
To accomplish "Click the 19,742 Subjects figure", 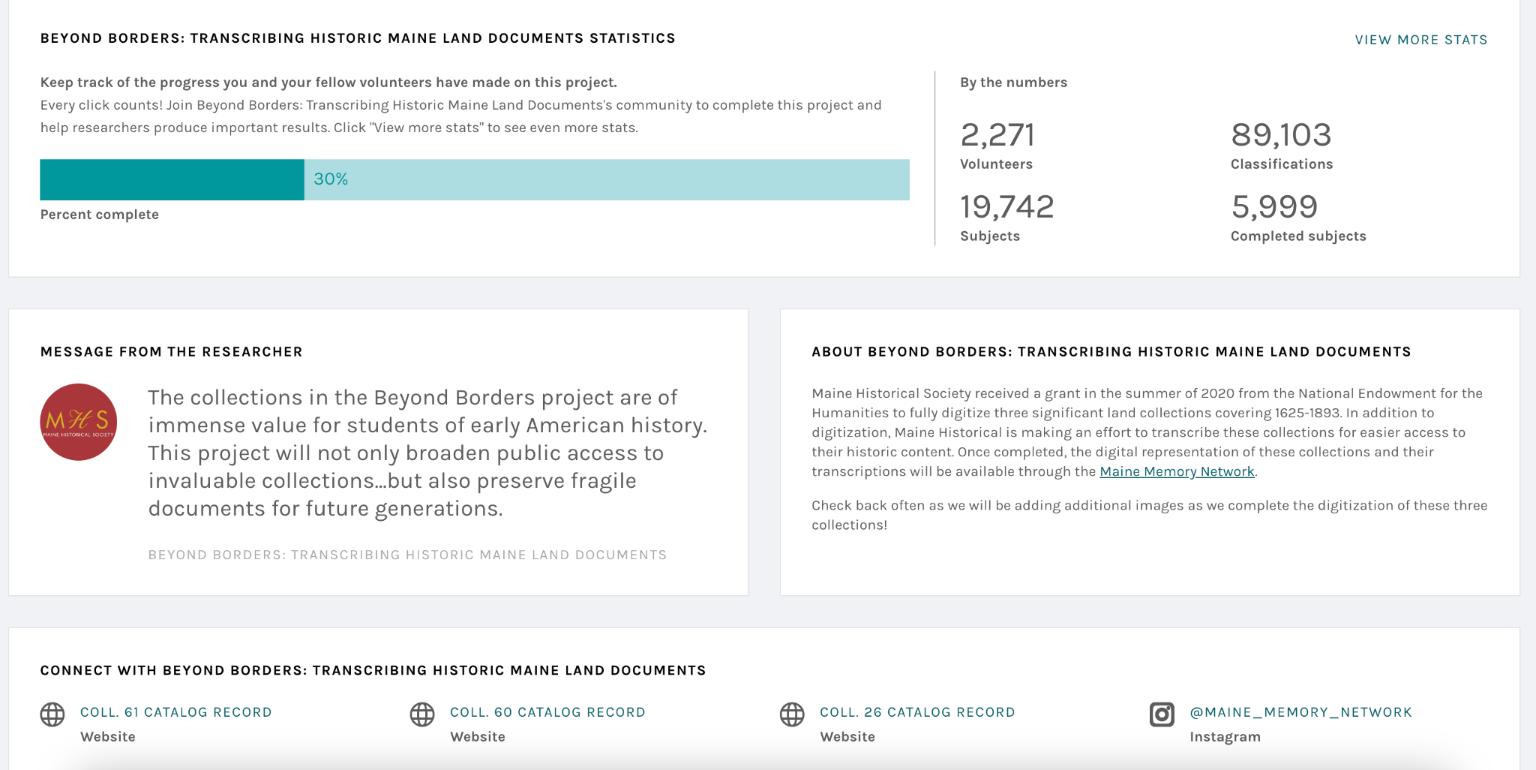I will click(x=1006, y=207).
